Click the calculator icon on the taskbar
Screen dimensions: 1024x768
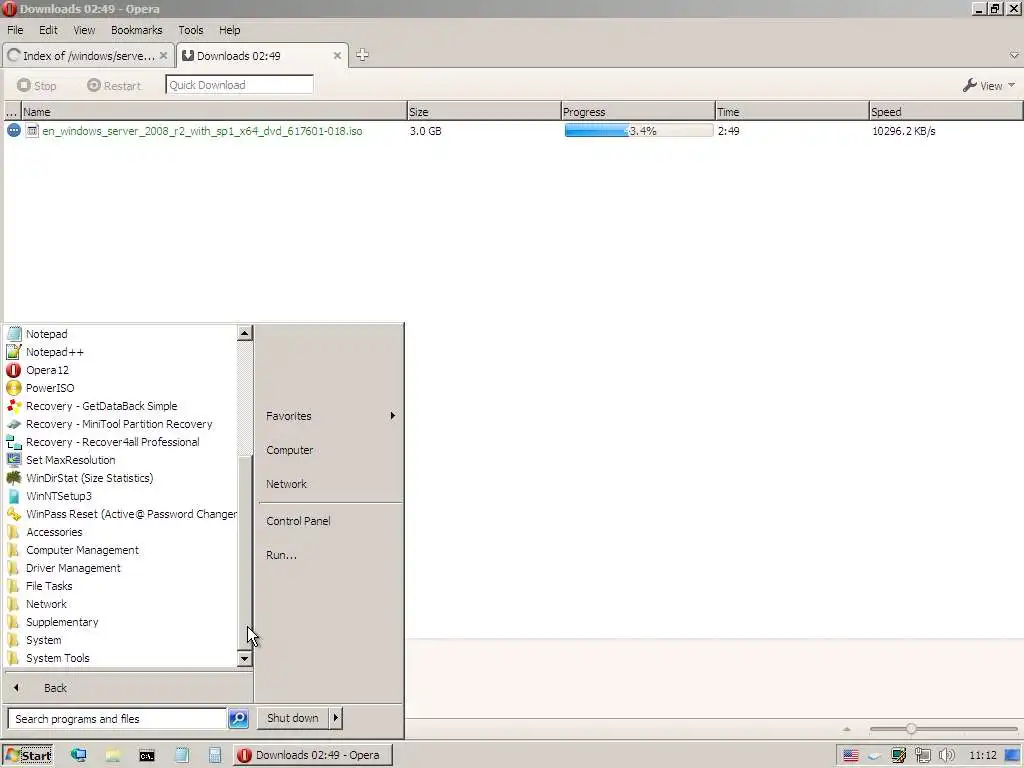click(215, 756)
